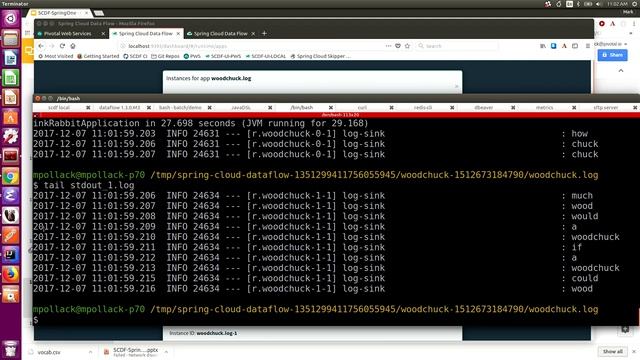Image resolution: width=640 pixels, height=360 pixels.
Task: Open Ubuntu dash search in launcher
Action: [x=11, y=18]
